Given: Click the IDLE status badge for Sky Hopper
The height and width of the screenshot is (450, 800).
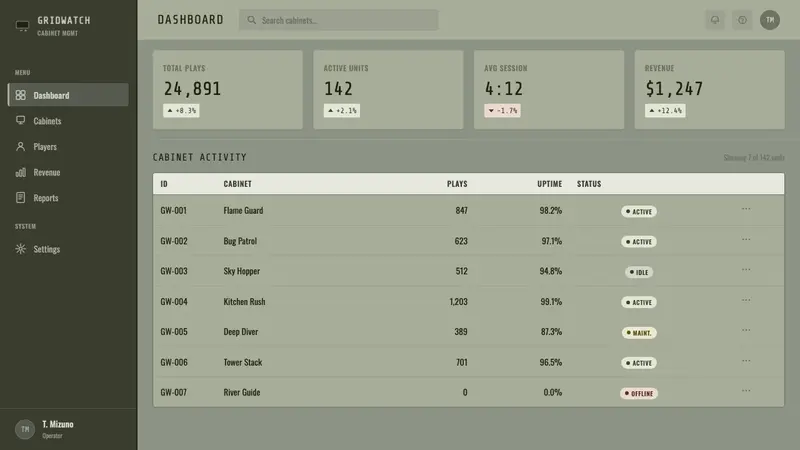Looking at the screenshot, I should [639, 272].
